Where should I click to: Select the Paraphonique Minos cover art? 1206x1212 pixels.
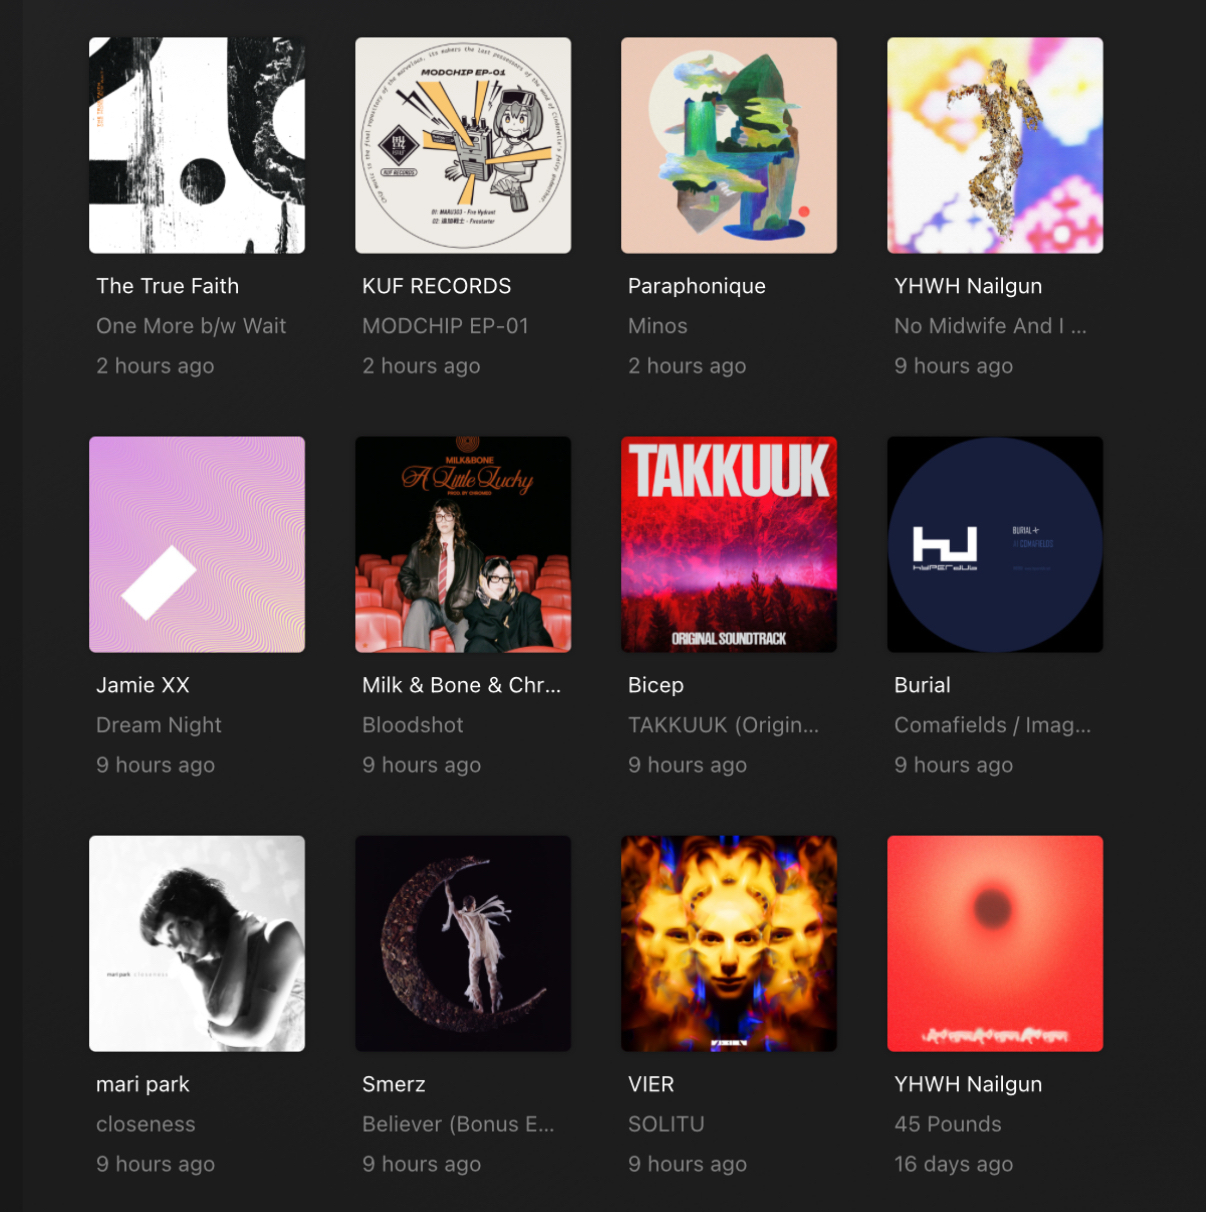pyautogui.click(x=729, y=145)
